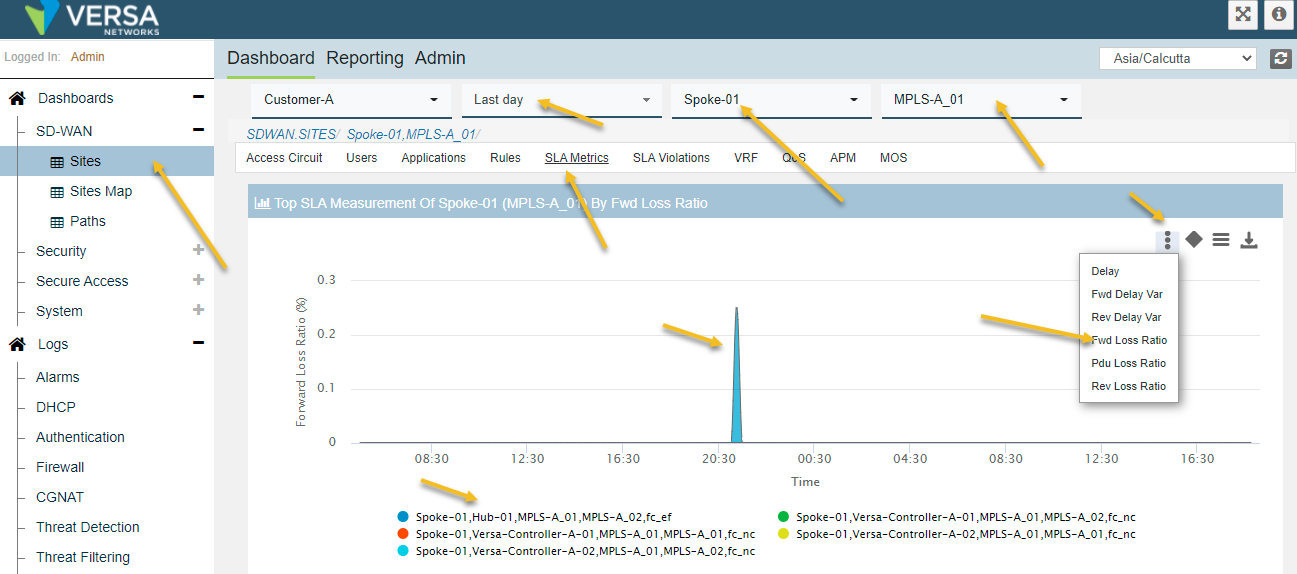Viewport: 1297px width, 574px height.
Task: Click the Spoke-01,MPLS-A_01 breadcrumb link
Action: point(411,134)
